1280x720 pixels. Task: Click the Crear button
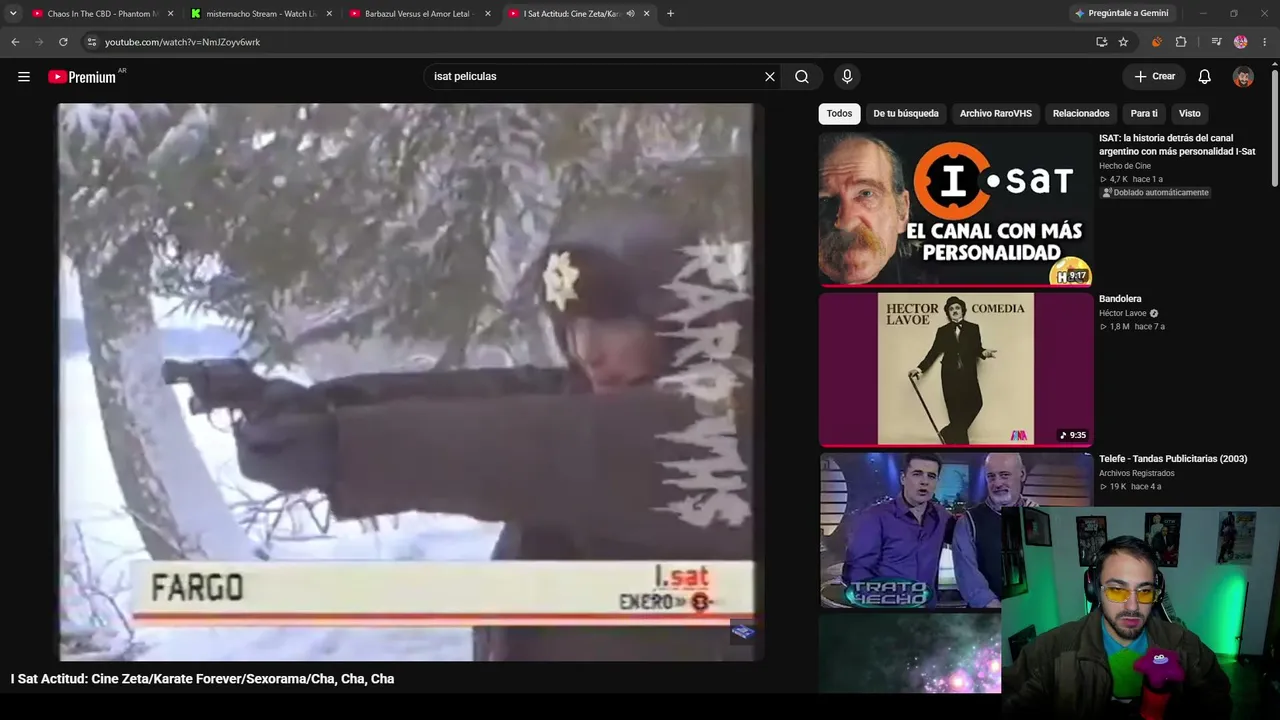[x=1154, y=76]
